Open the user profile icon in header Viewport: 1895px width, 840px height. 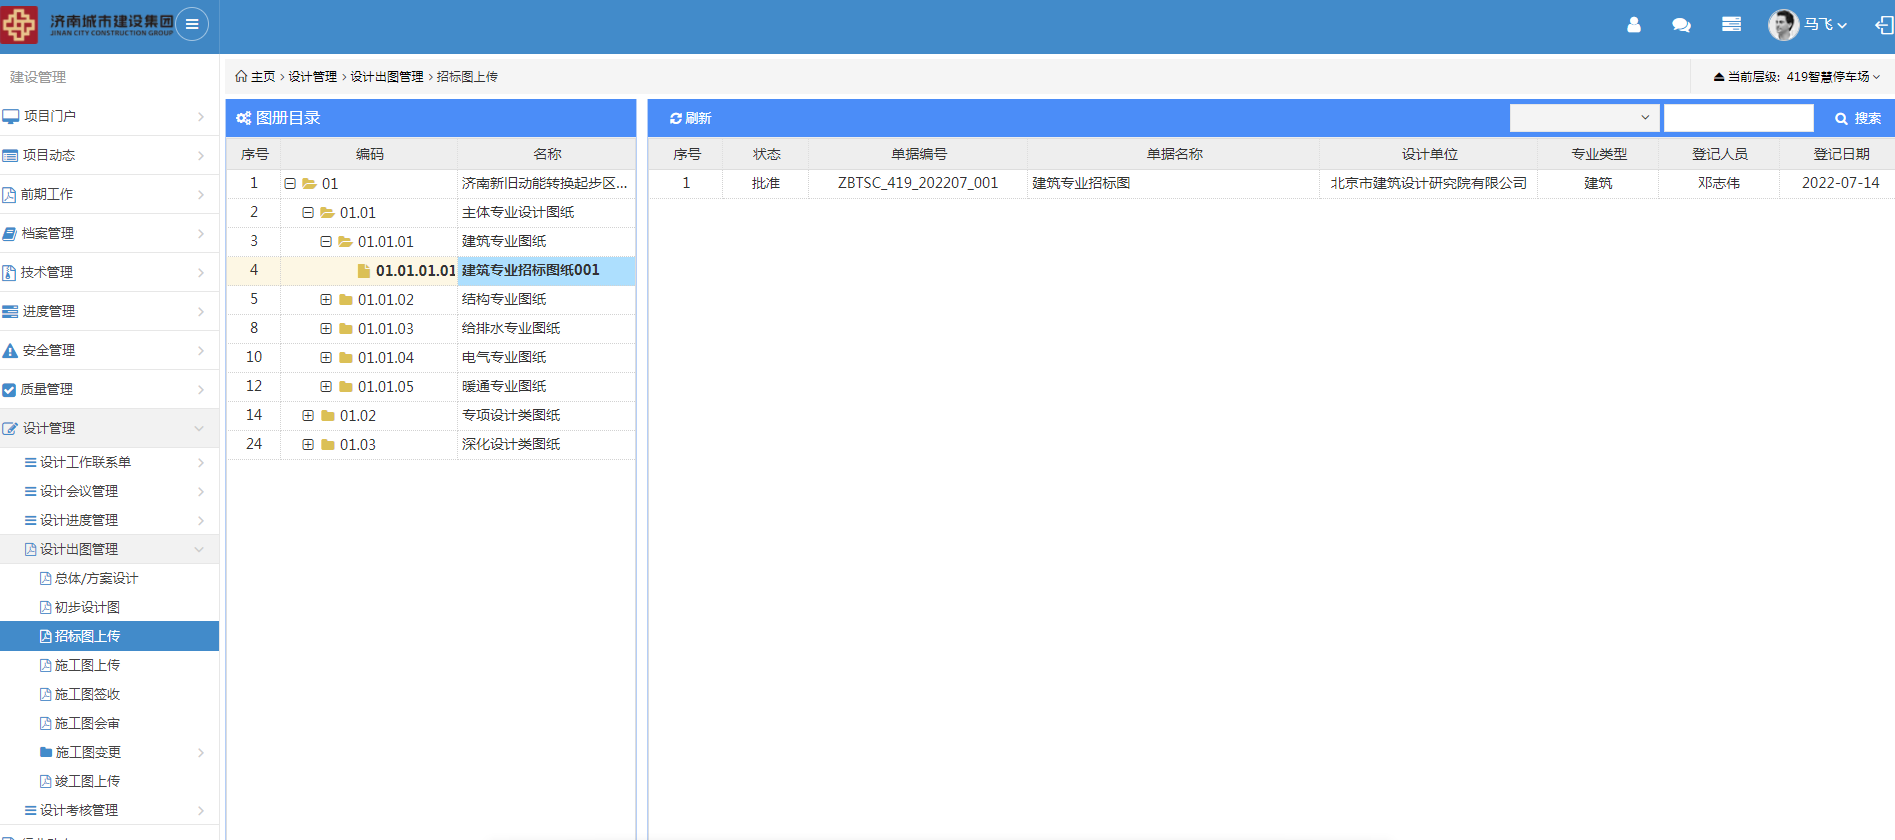1633,25
